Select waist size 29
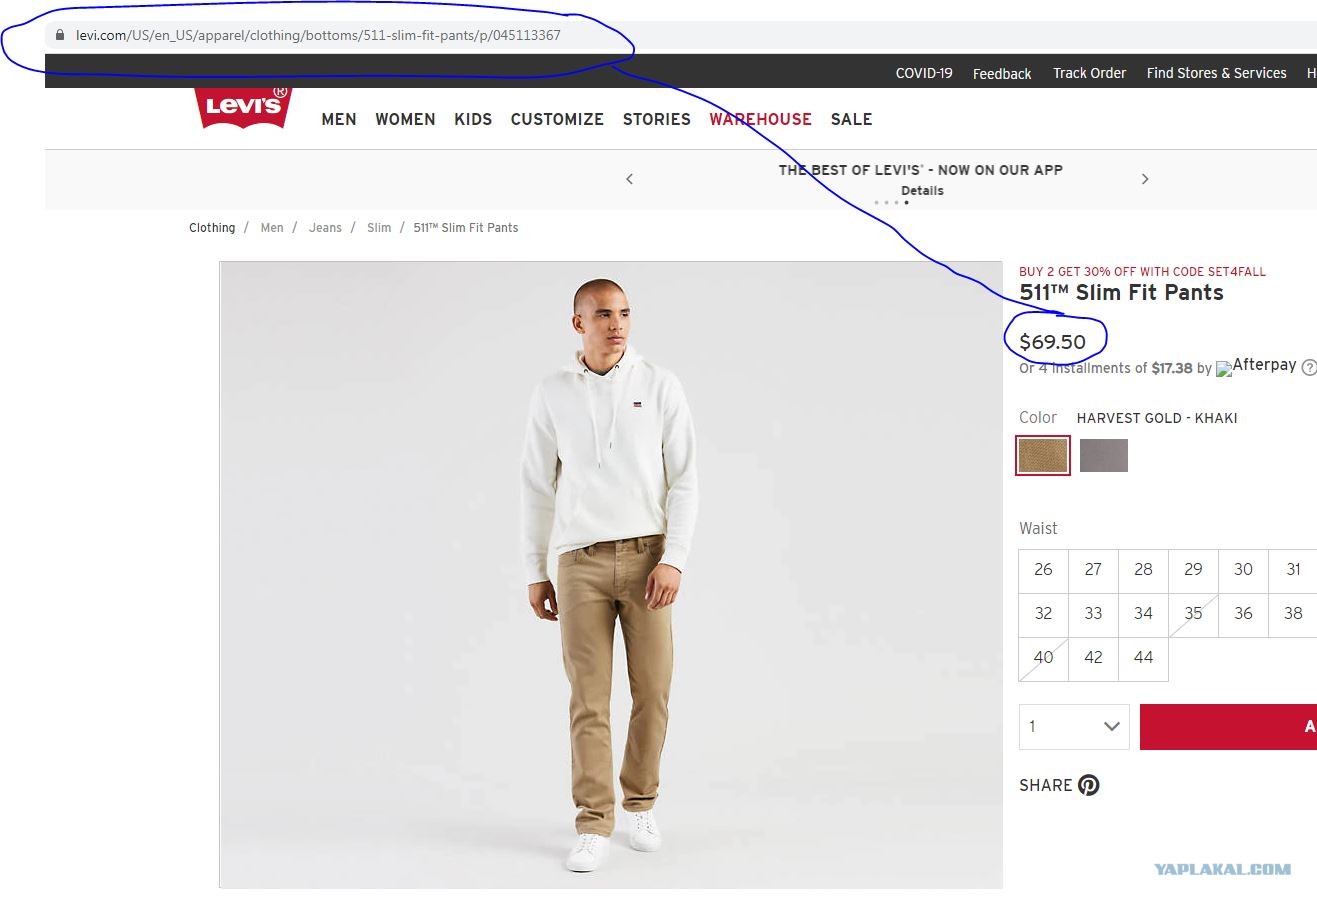 [1193, 570]
